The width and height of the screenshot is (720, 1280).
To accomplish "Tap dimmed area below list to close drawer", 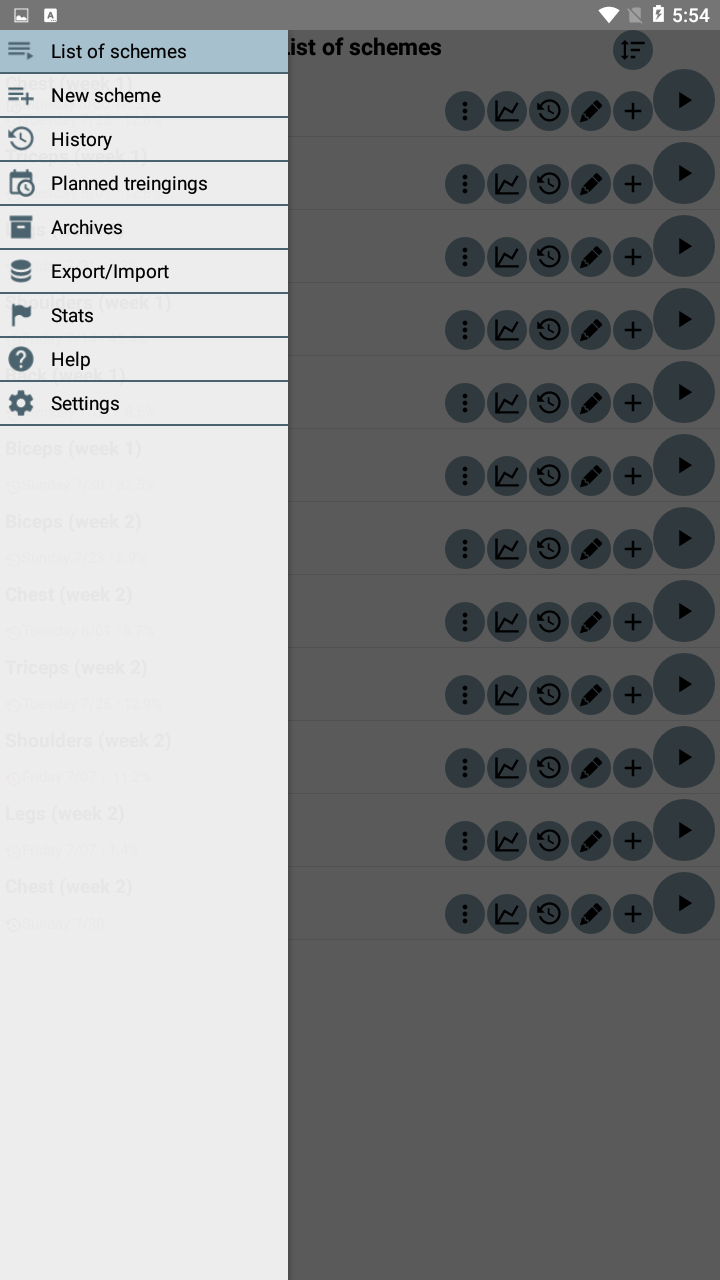I will click(x=500, y=1100).
